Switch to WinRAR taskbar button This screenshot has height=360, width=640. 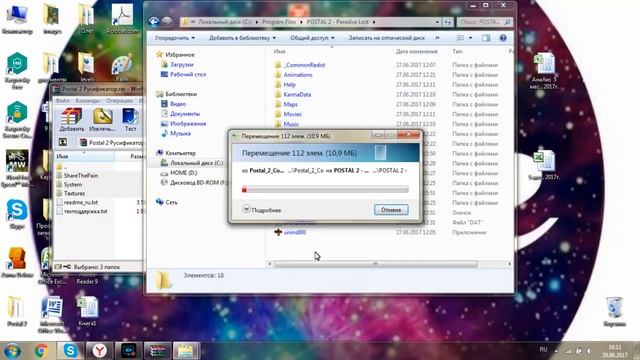pos(157,351)
